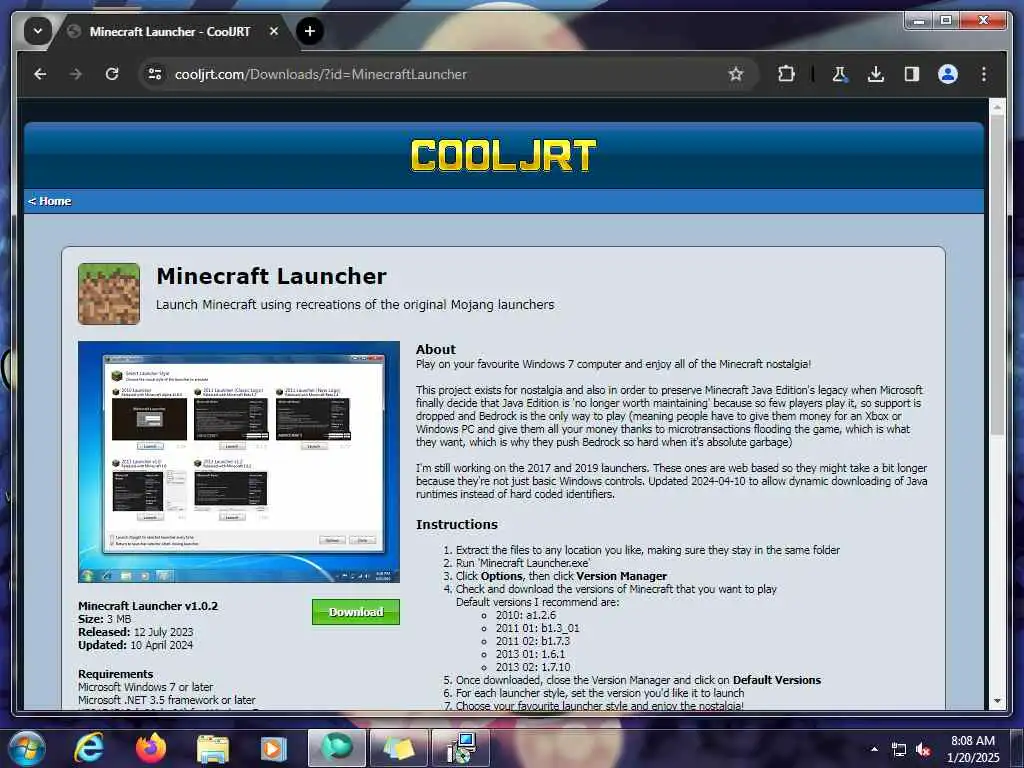Open the network computers taskbar icon
The height and width of the screenshot is (768, 1024).
click(x=461, y=748)
